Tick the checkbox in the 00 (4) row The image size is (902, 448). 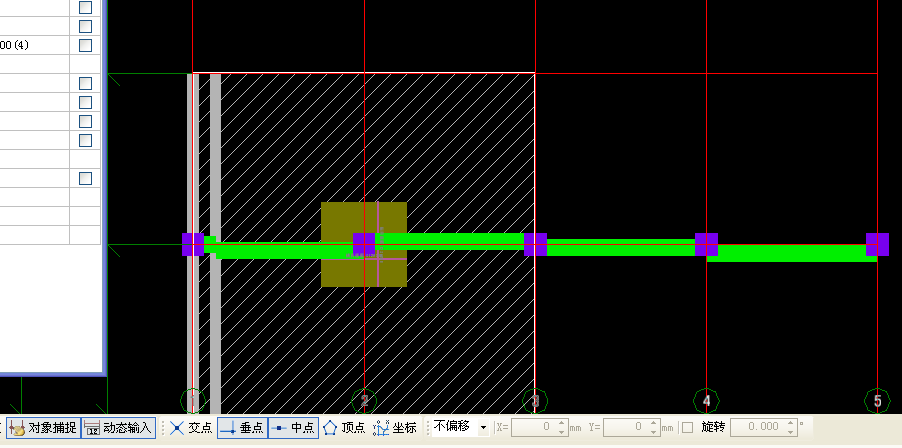point(85,45)
